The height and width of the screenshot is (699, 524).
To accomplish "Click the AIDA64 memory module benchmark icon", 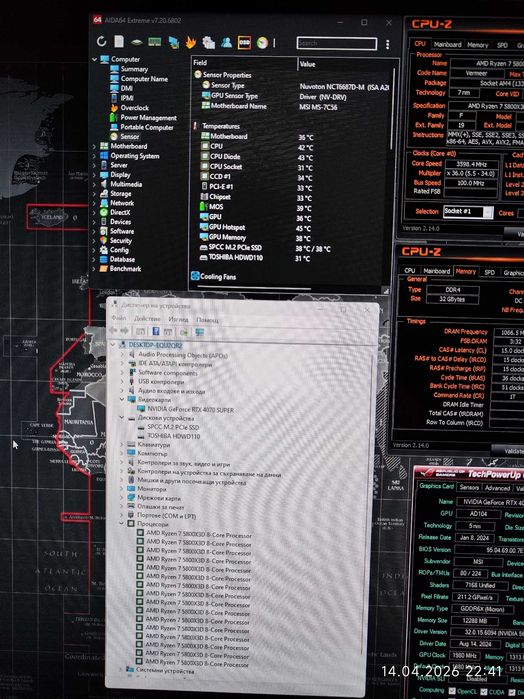I will tap(155, 42).
